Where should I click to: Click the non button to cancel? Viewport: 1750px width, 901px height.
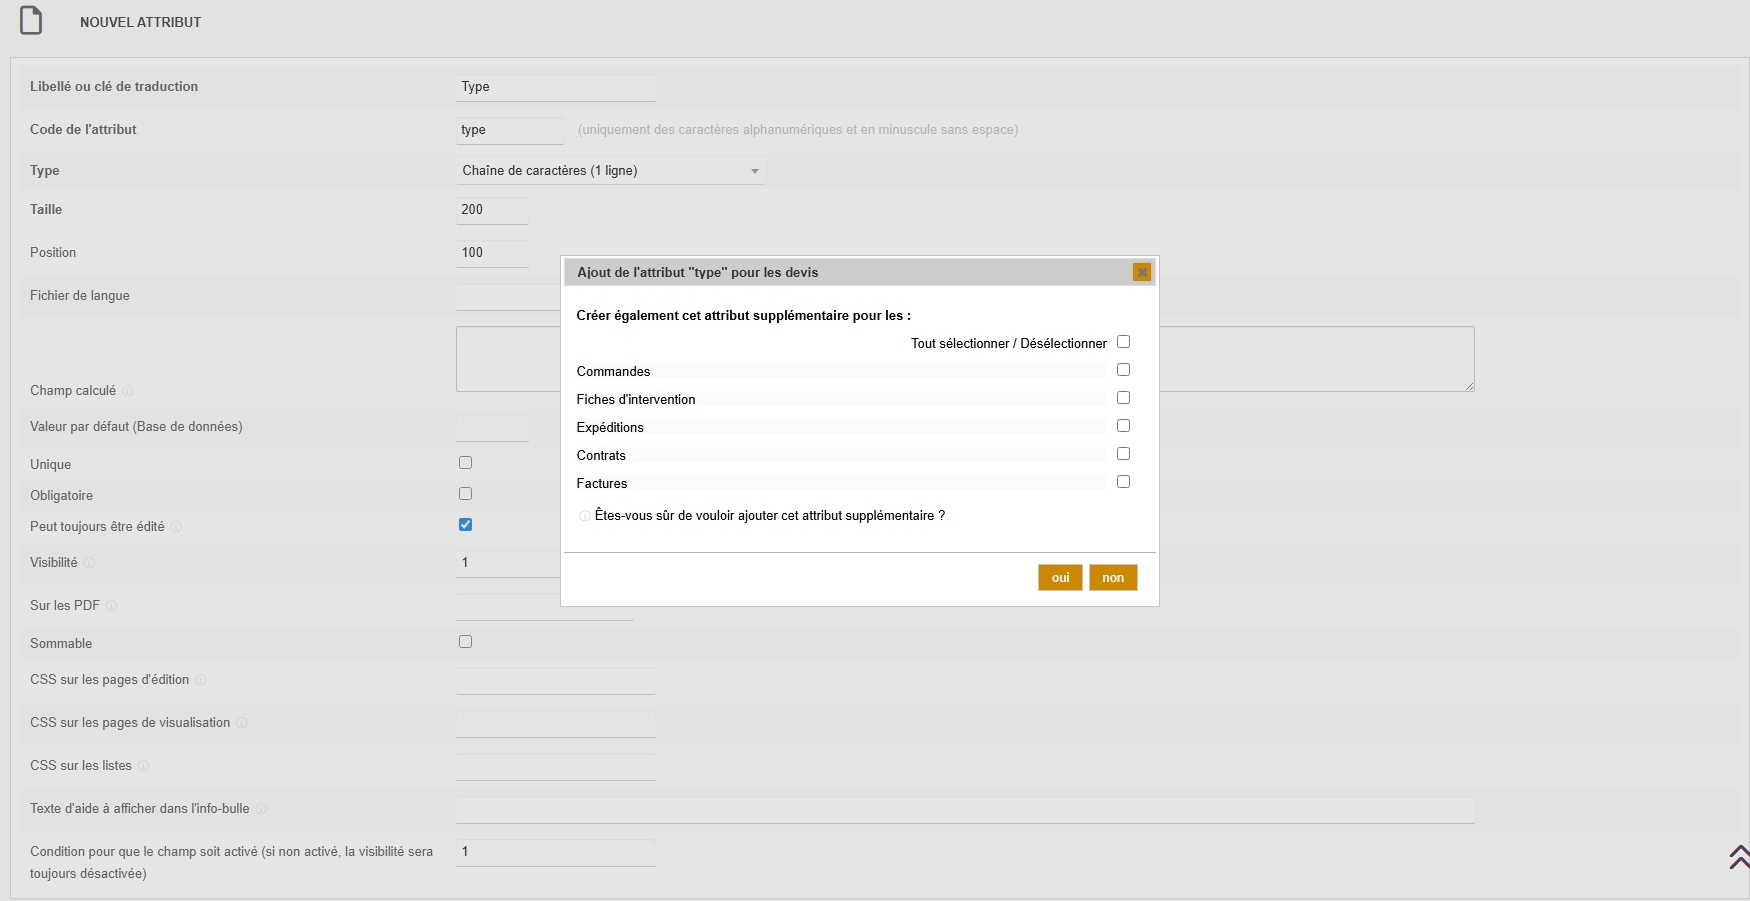click(x=1113, y=578)
